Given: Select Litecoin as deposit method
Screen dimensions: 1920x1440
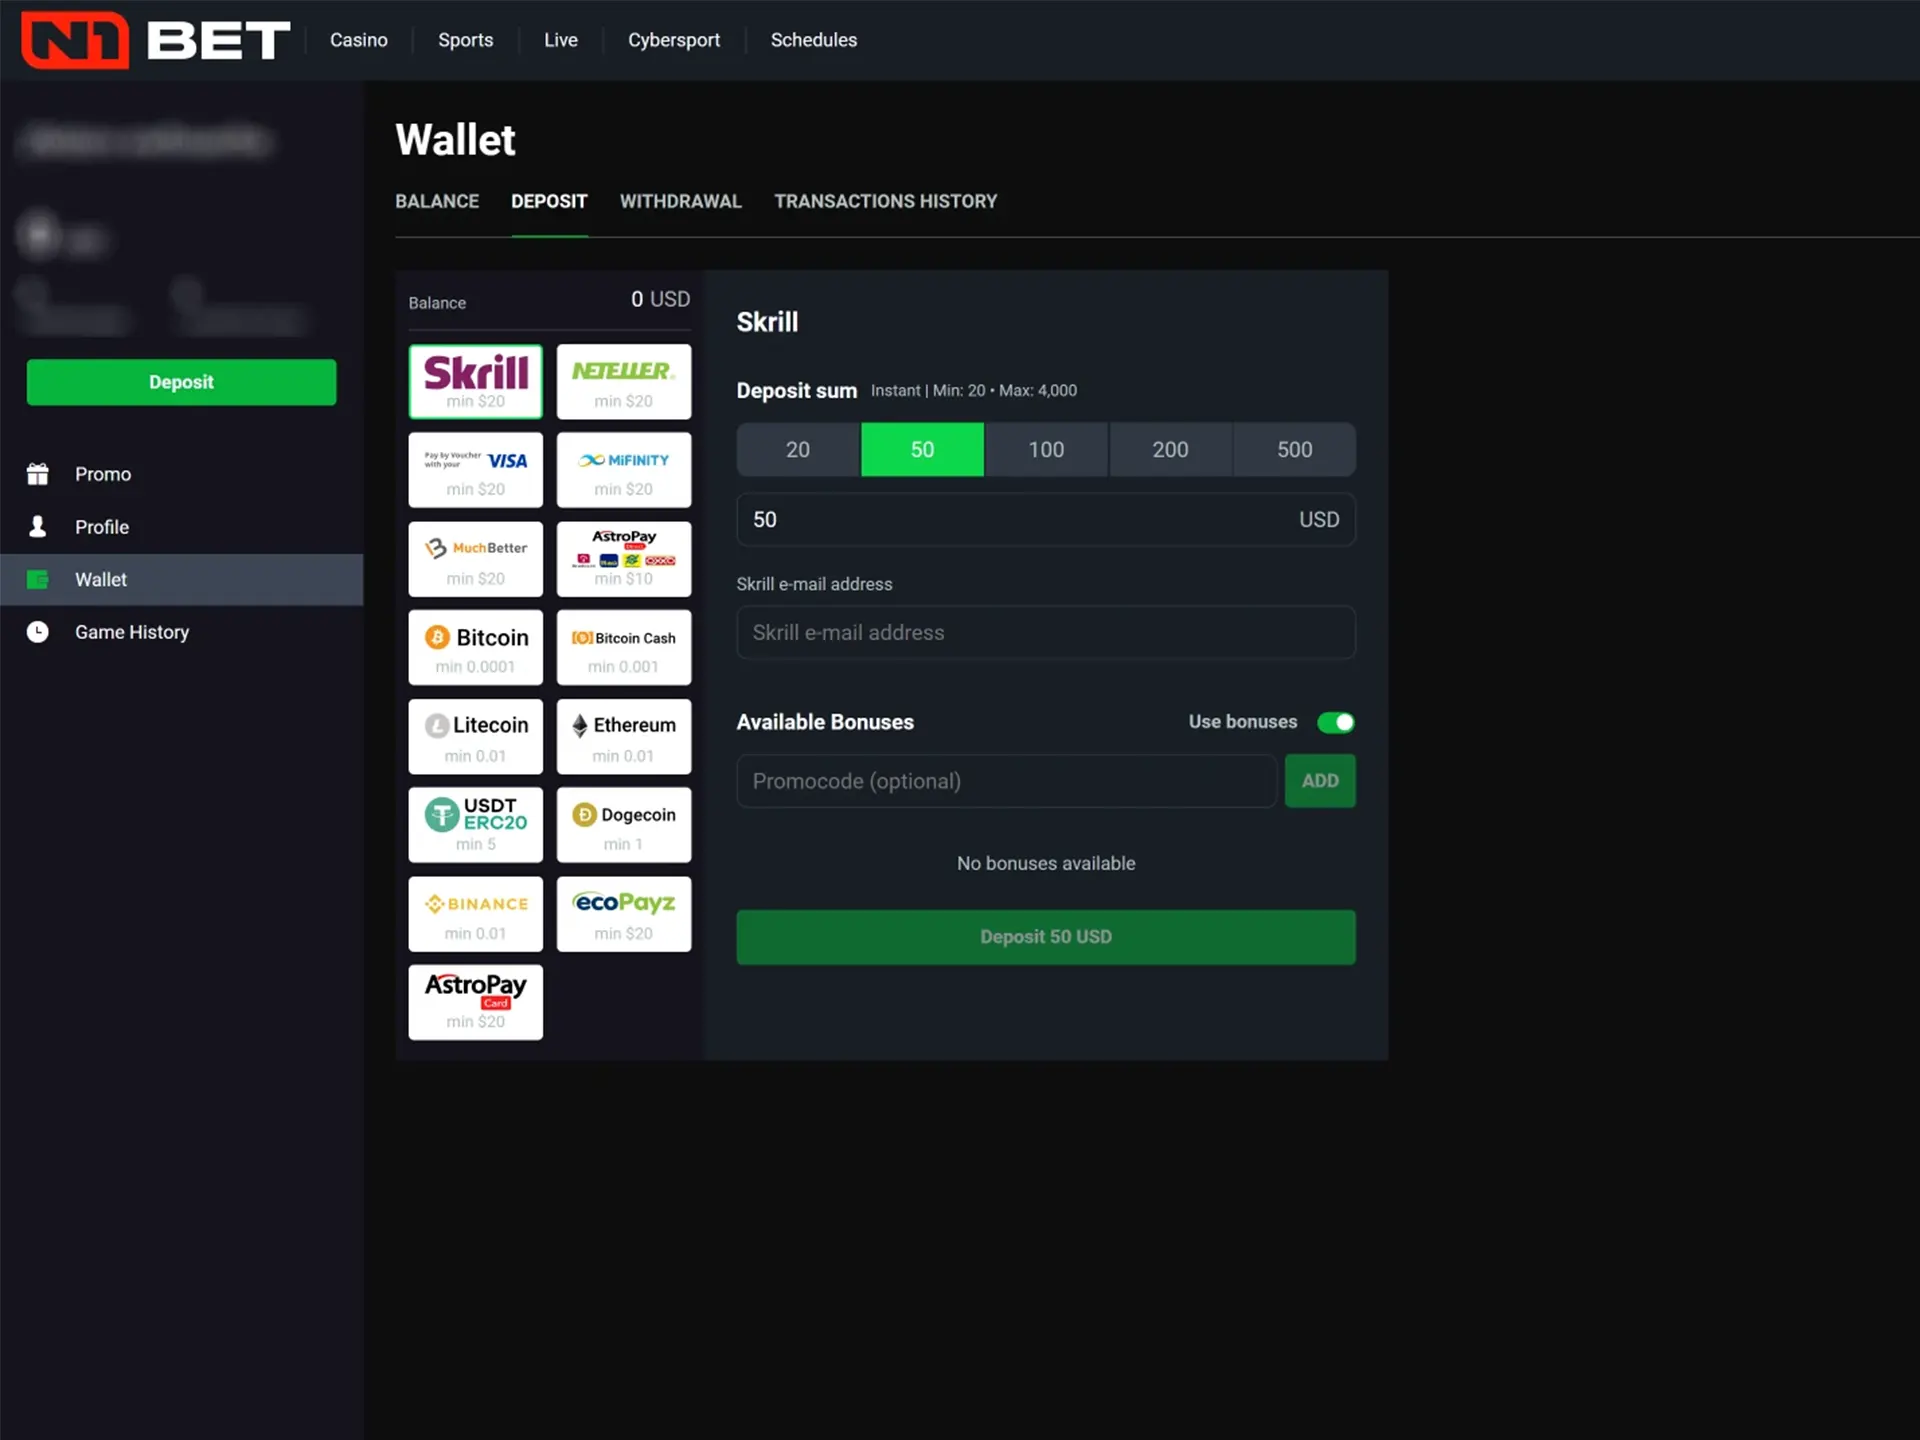Looking at the screenshot, I should 475,737.
